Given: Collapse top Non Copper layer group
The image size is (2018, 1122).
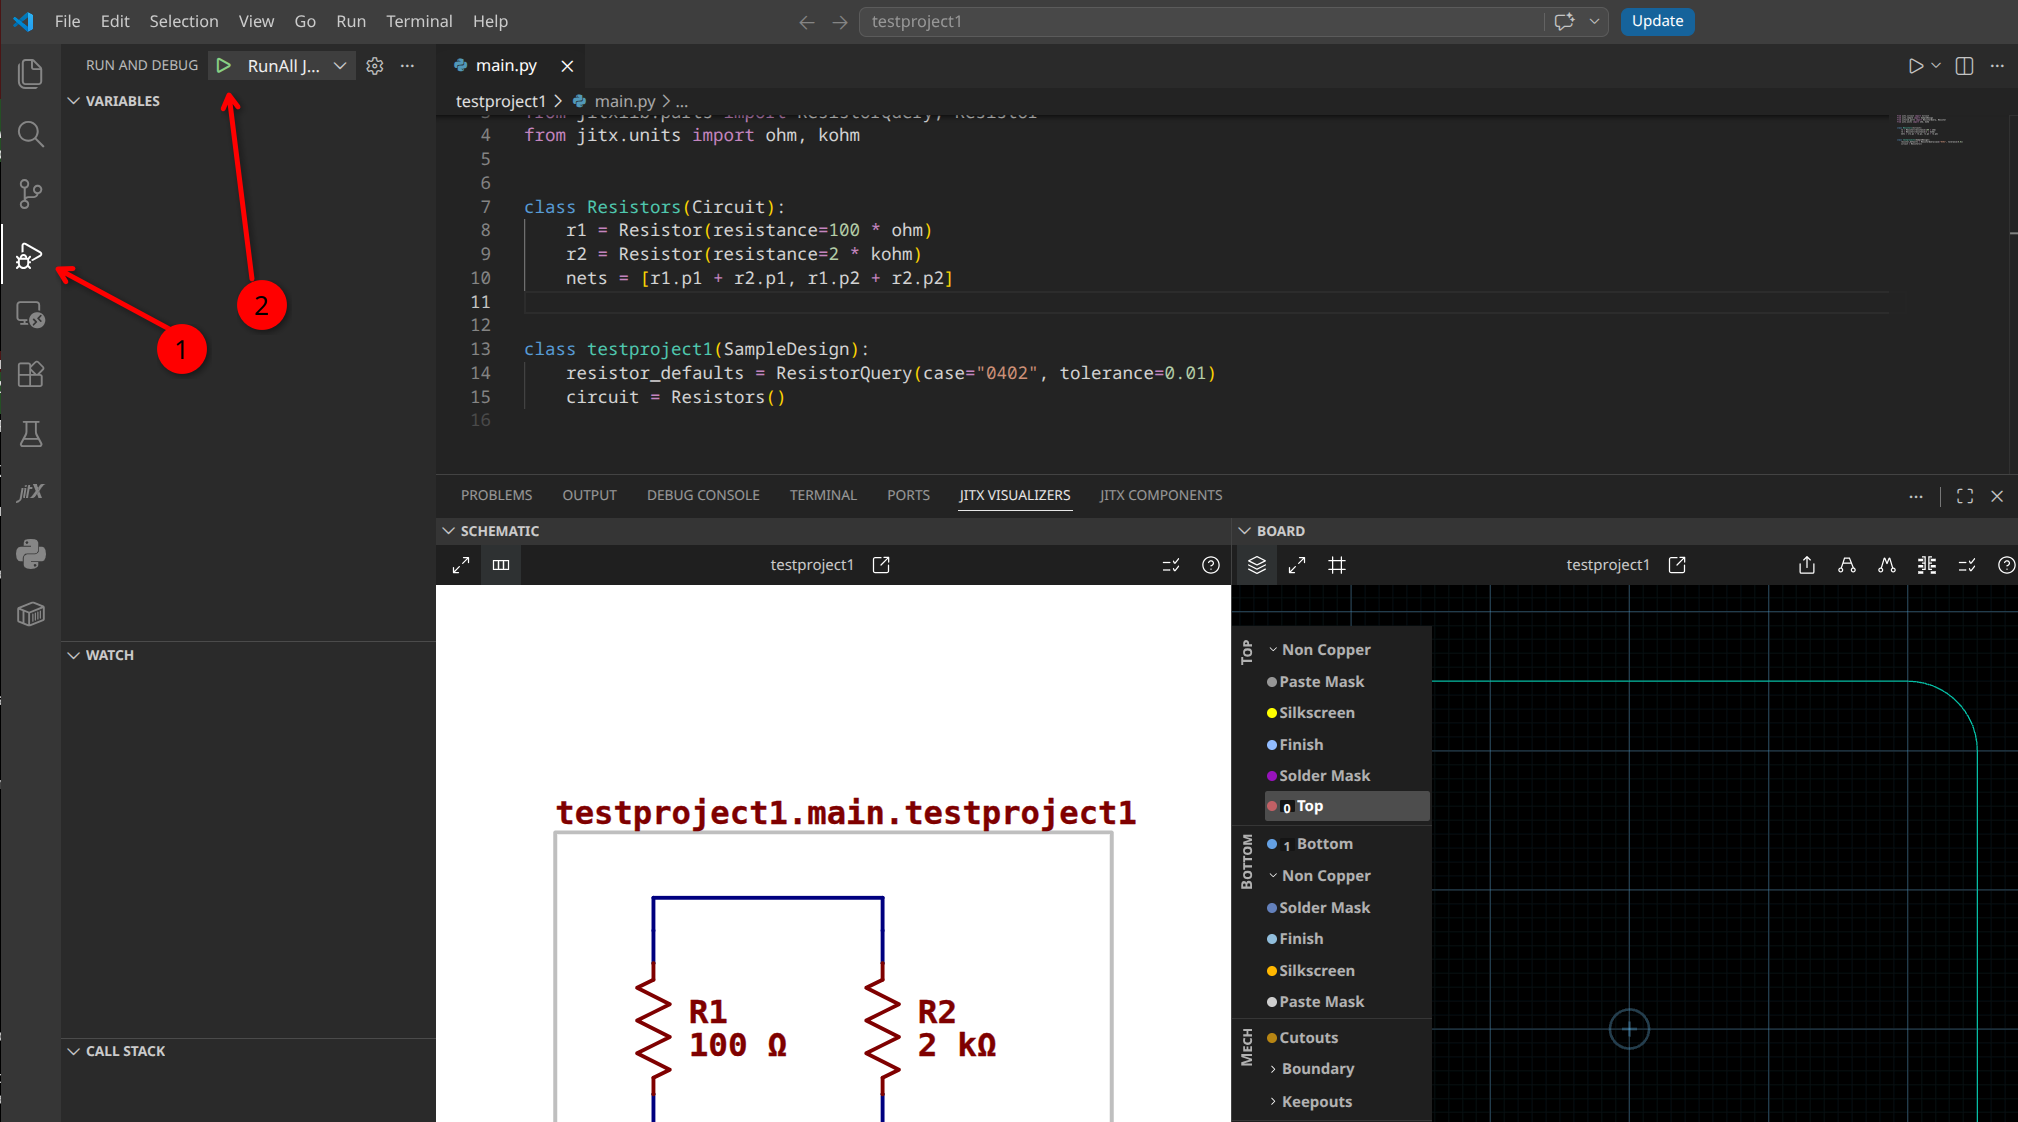Looking at the screenshot, I should click(x=1273, y=650).
